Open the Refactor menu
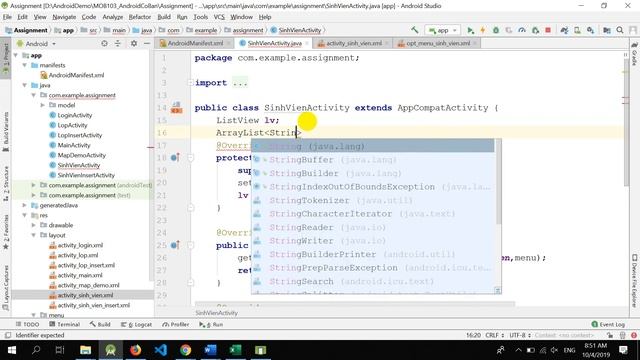This screenshot has width=640, height=360. point(140,17)
